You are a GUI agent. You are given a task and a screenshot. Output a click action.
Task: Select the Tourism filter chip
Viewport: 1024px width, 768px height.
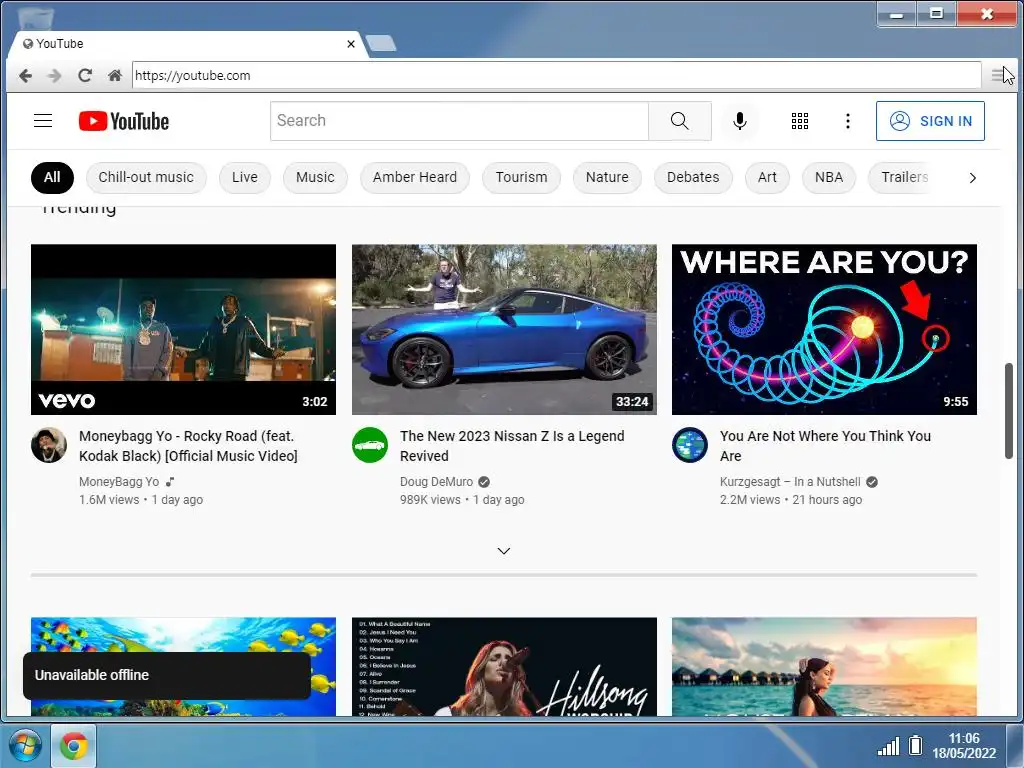point(521,178)
